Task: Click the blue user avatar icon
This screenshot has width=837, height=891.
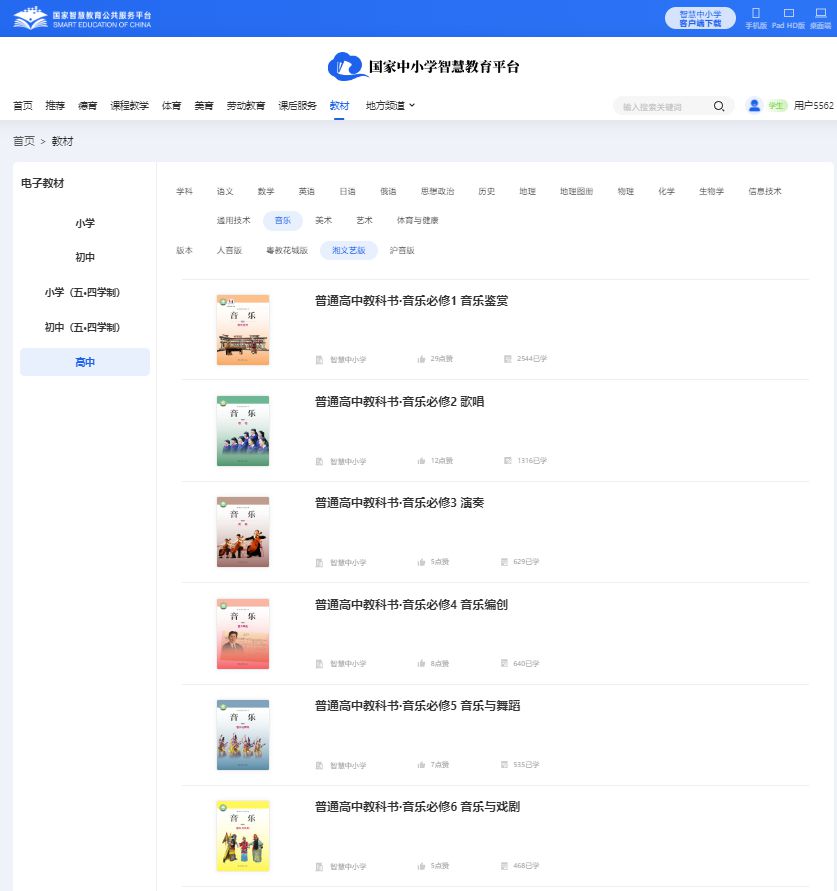Action: tap(754, 105)
